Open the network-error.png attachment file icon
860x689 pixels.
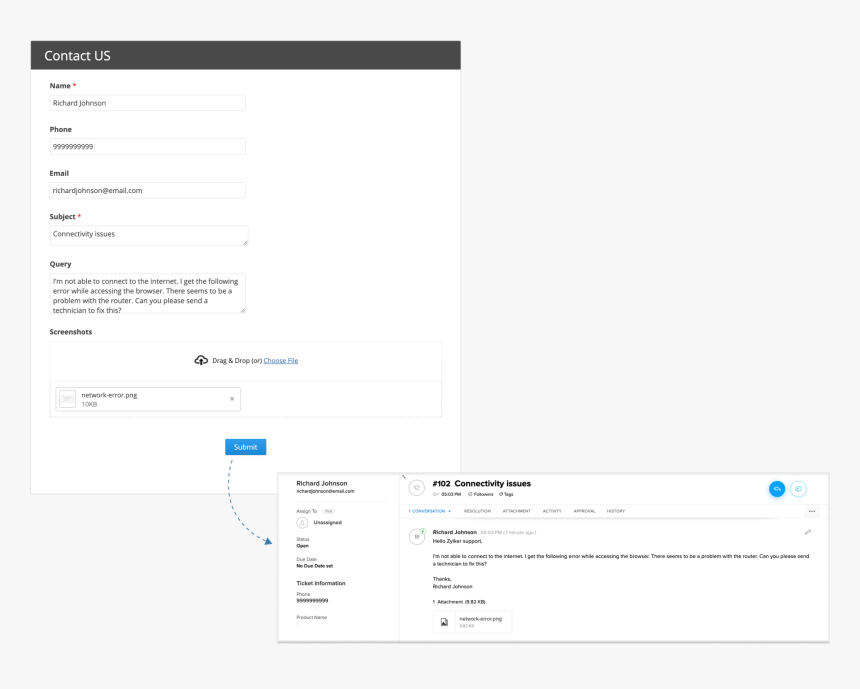[x=444, y=621]
